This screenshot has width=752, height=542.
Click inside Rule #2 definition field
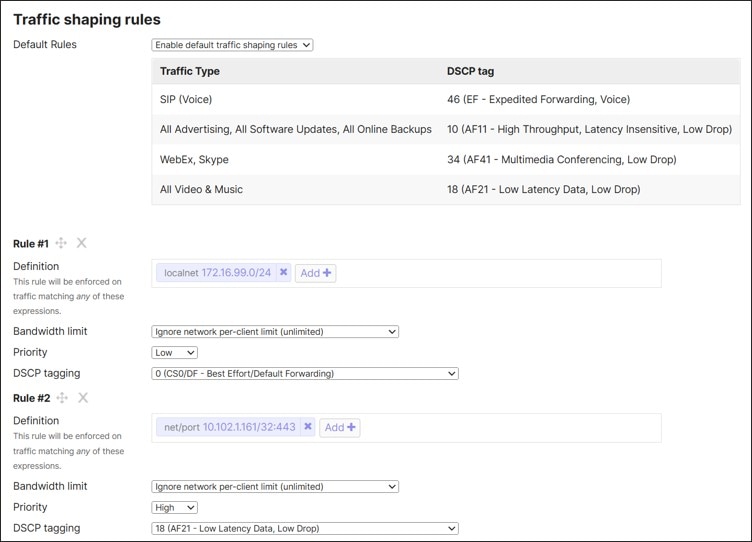point(510,427)
